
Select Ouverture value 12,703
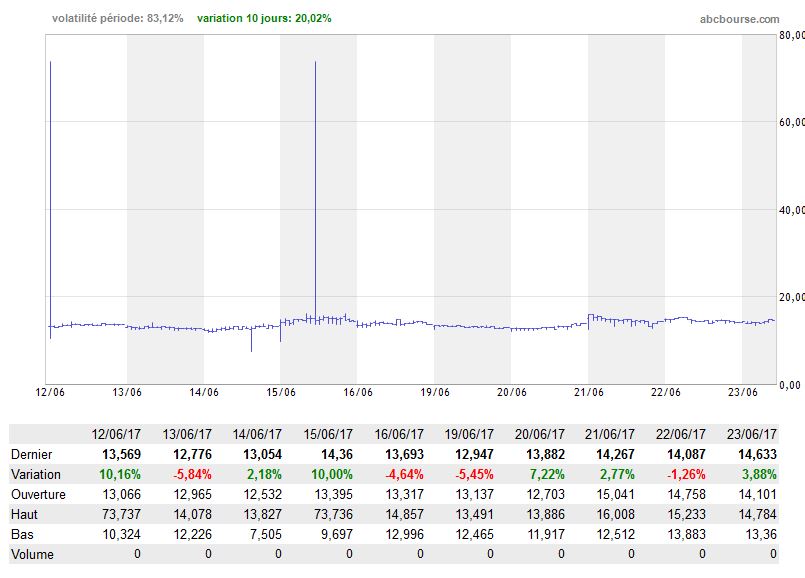(545, 494)
